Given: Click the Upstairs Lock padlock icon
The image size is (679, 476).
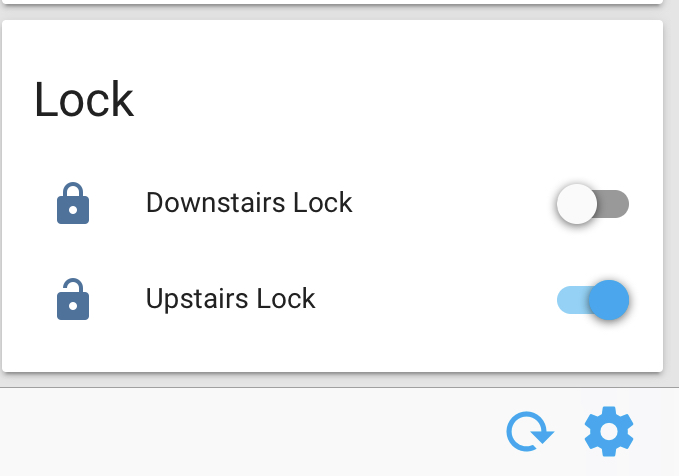Looking at the screenshot, I should pos(73,299).
